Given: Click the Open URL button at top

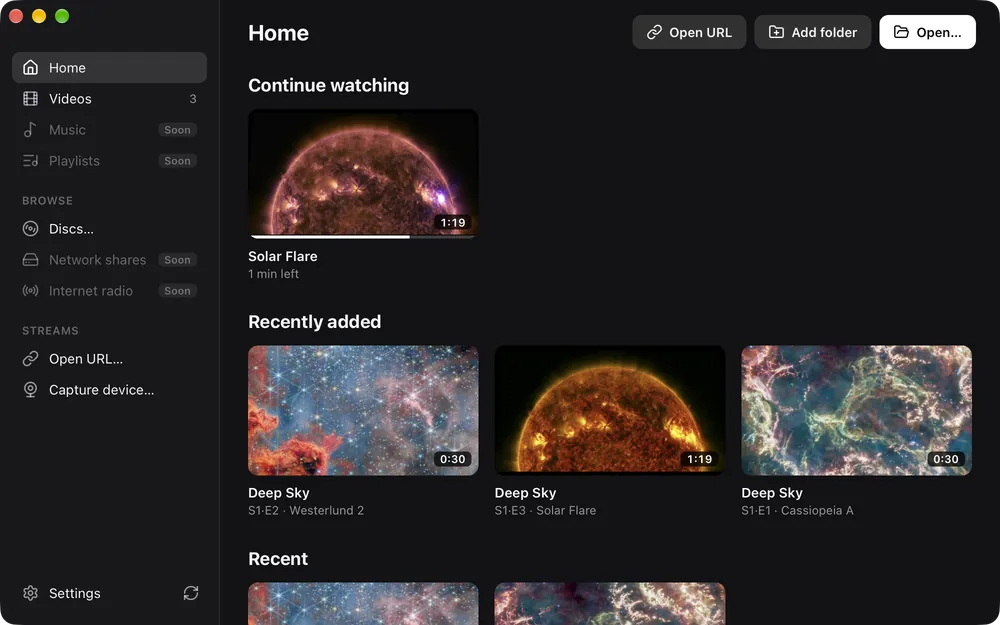Looking at the screenshot, I should pyautogui.click(x=689, y=33).
